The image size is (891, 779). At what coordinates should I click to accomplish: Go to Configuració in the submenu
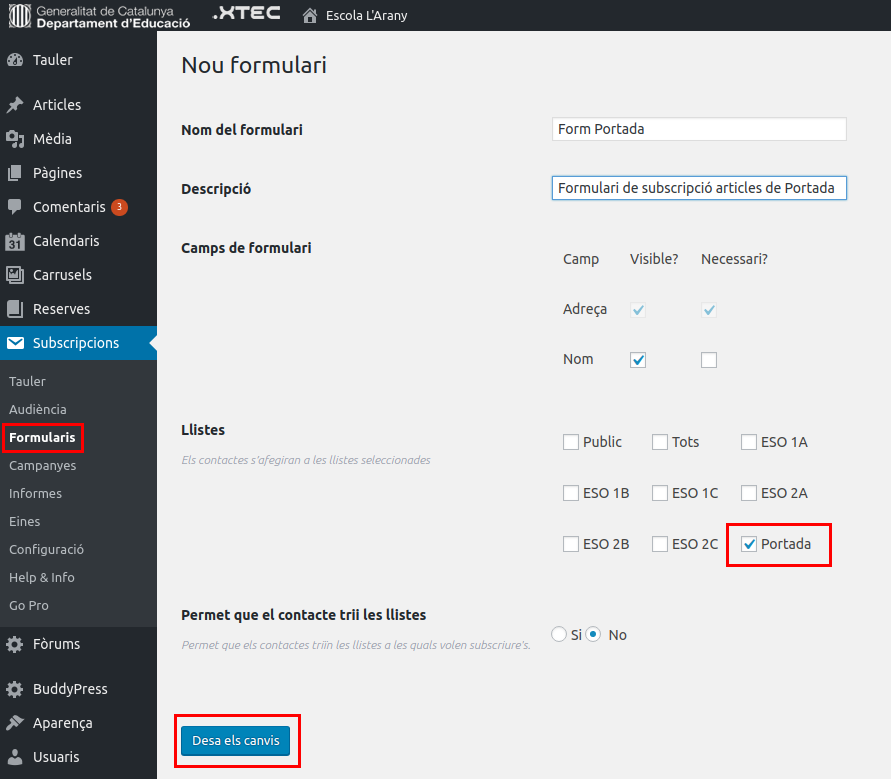[x=46, y=549]
